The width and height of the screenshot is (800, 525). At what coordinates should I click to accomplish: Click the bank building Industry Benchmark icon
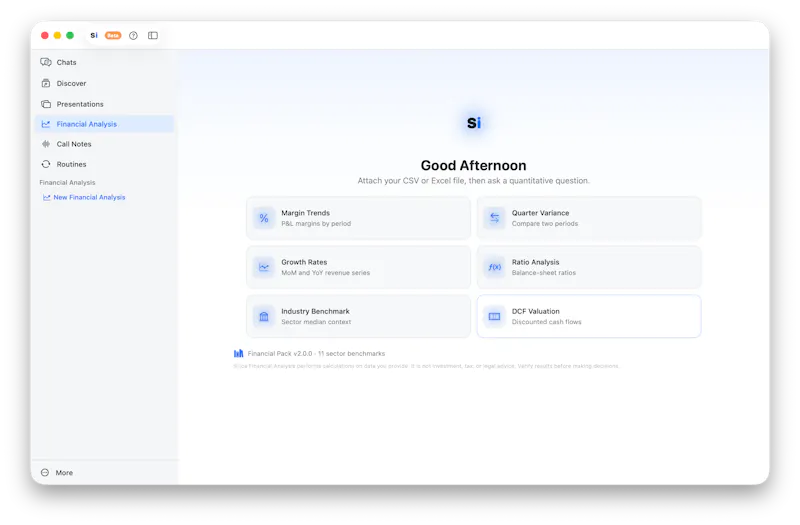[264, 316]
